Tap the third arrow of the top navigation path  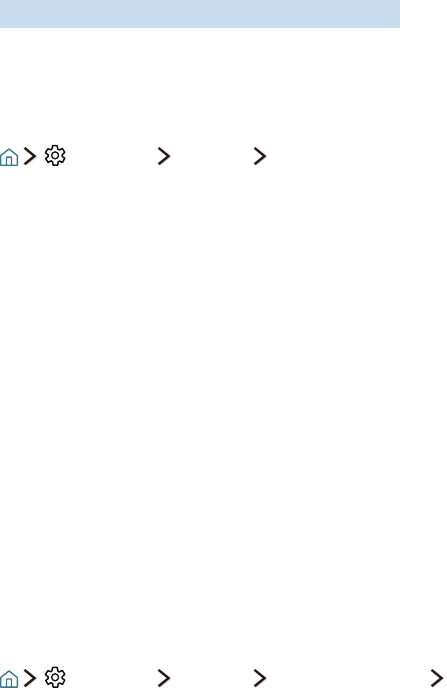[260, 156]
